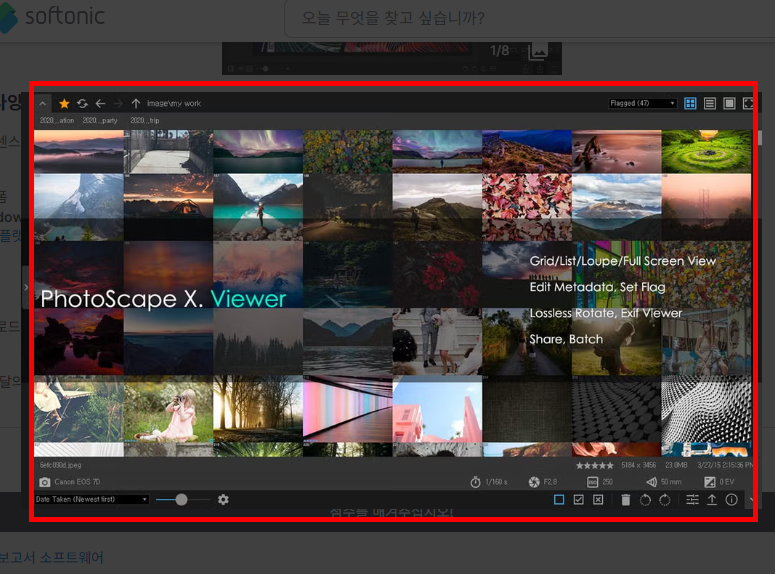Go back using the left arrow icon
Image resolution: width=775 pixels, height=574 pixels.
coord(100,103)
